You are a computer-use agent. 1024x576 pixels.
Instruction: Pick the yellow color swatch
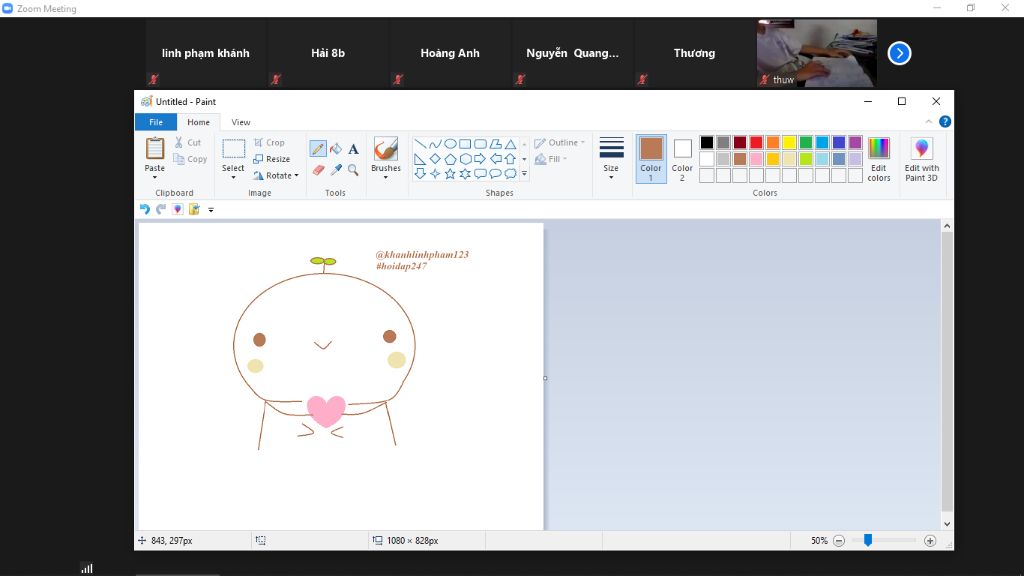(789, 142)
